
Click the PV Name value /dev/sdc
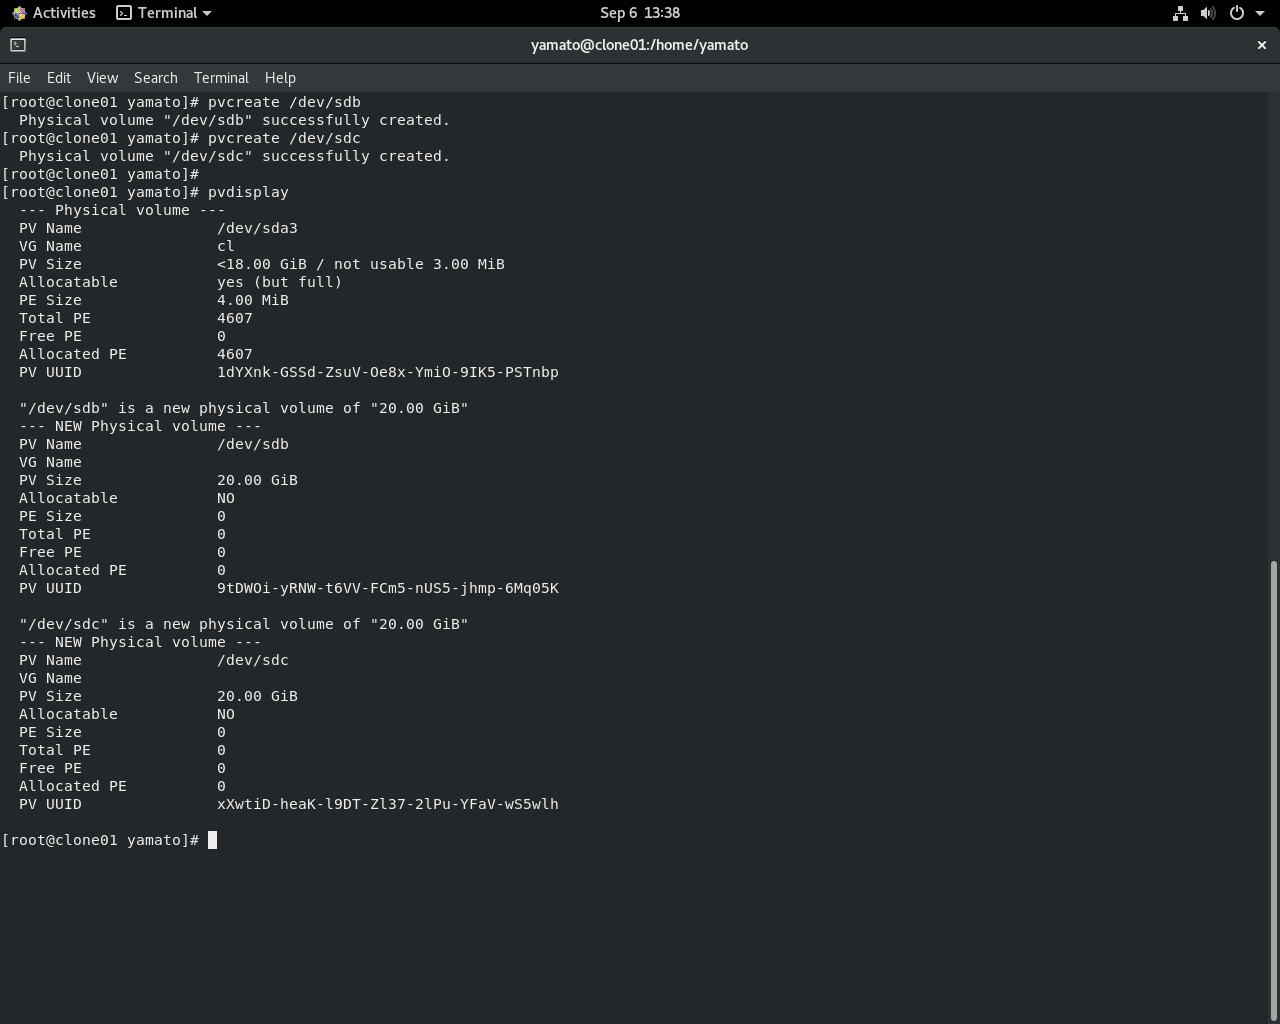[x=253, y=660]
